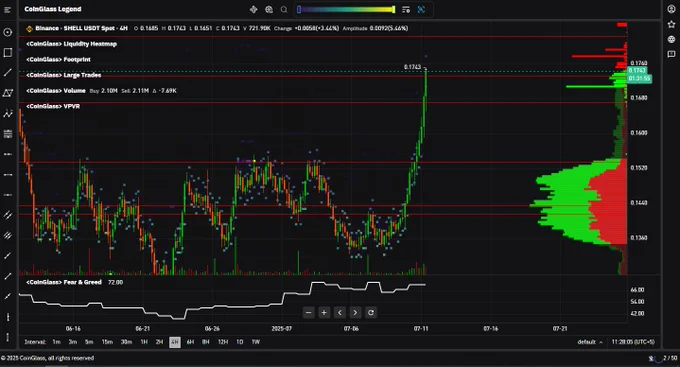Viewport: 680px width, 367px height.
Task: Click the Fear & Greed indicator label
Action: [64, 282]
